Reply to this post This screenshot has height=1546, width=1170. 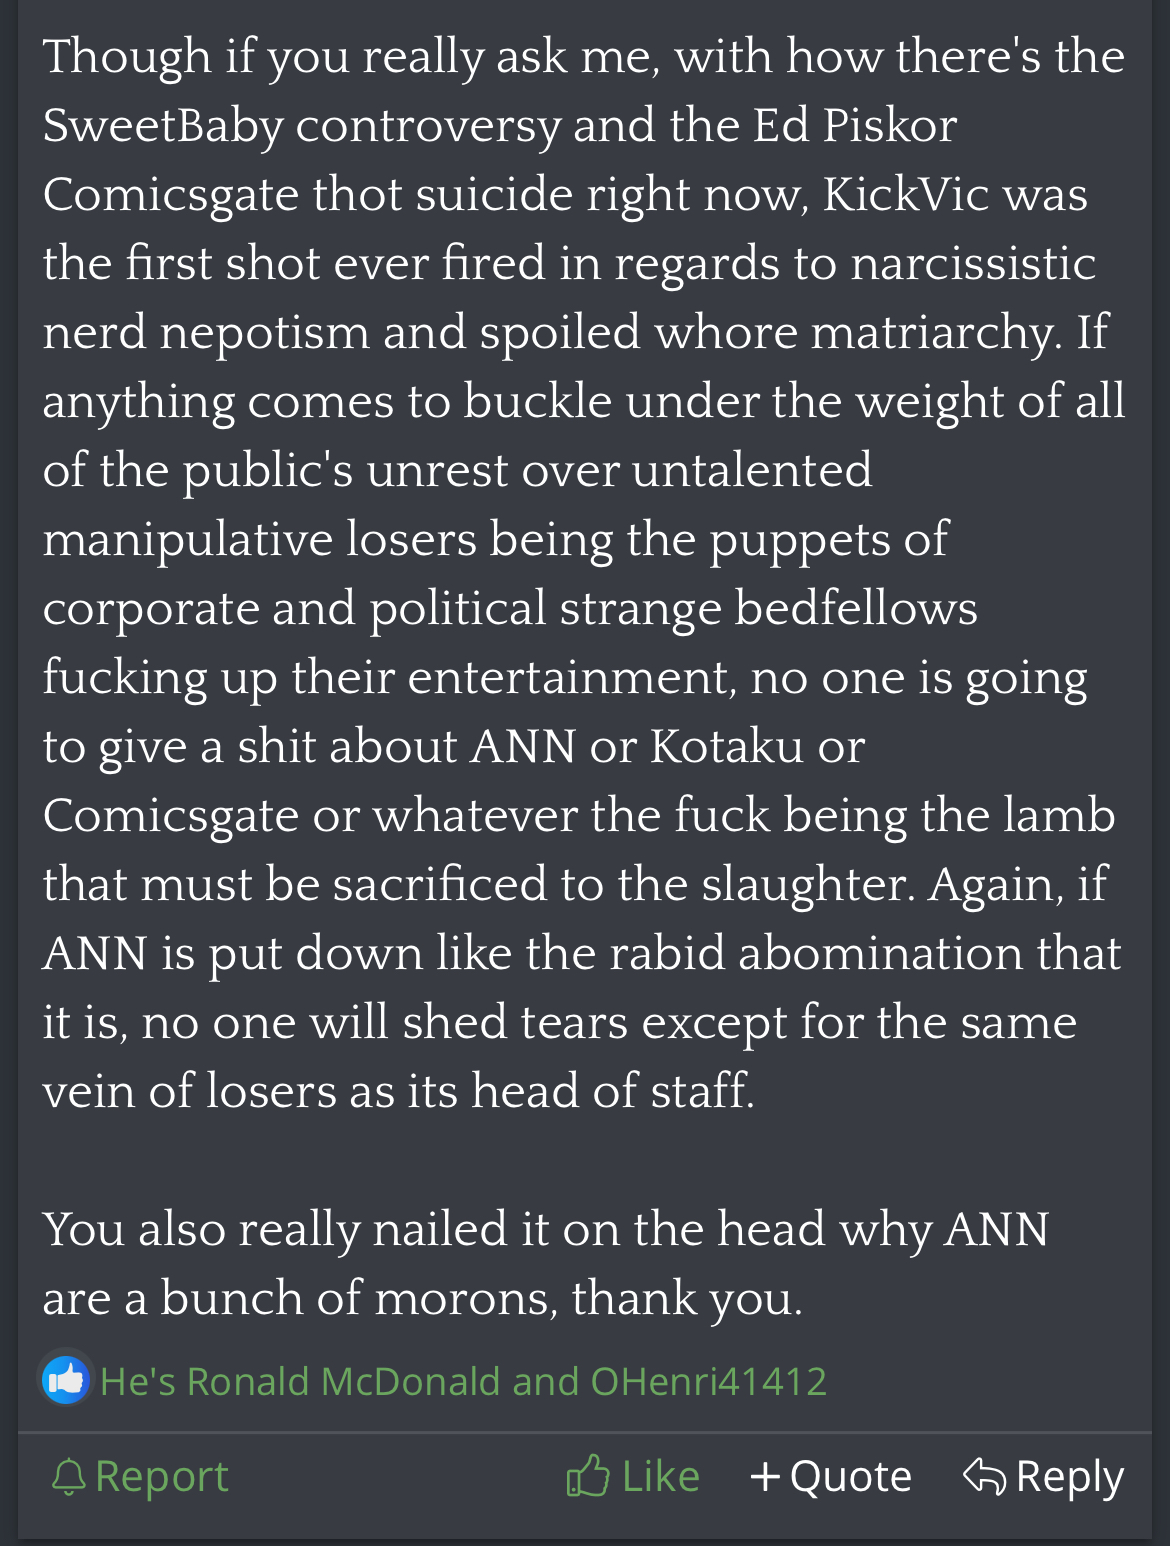click(1043, 1477)
